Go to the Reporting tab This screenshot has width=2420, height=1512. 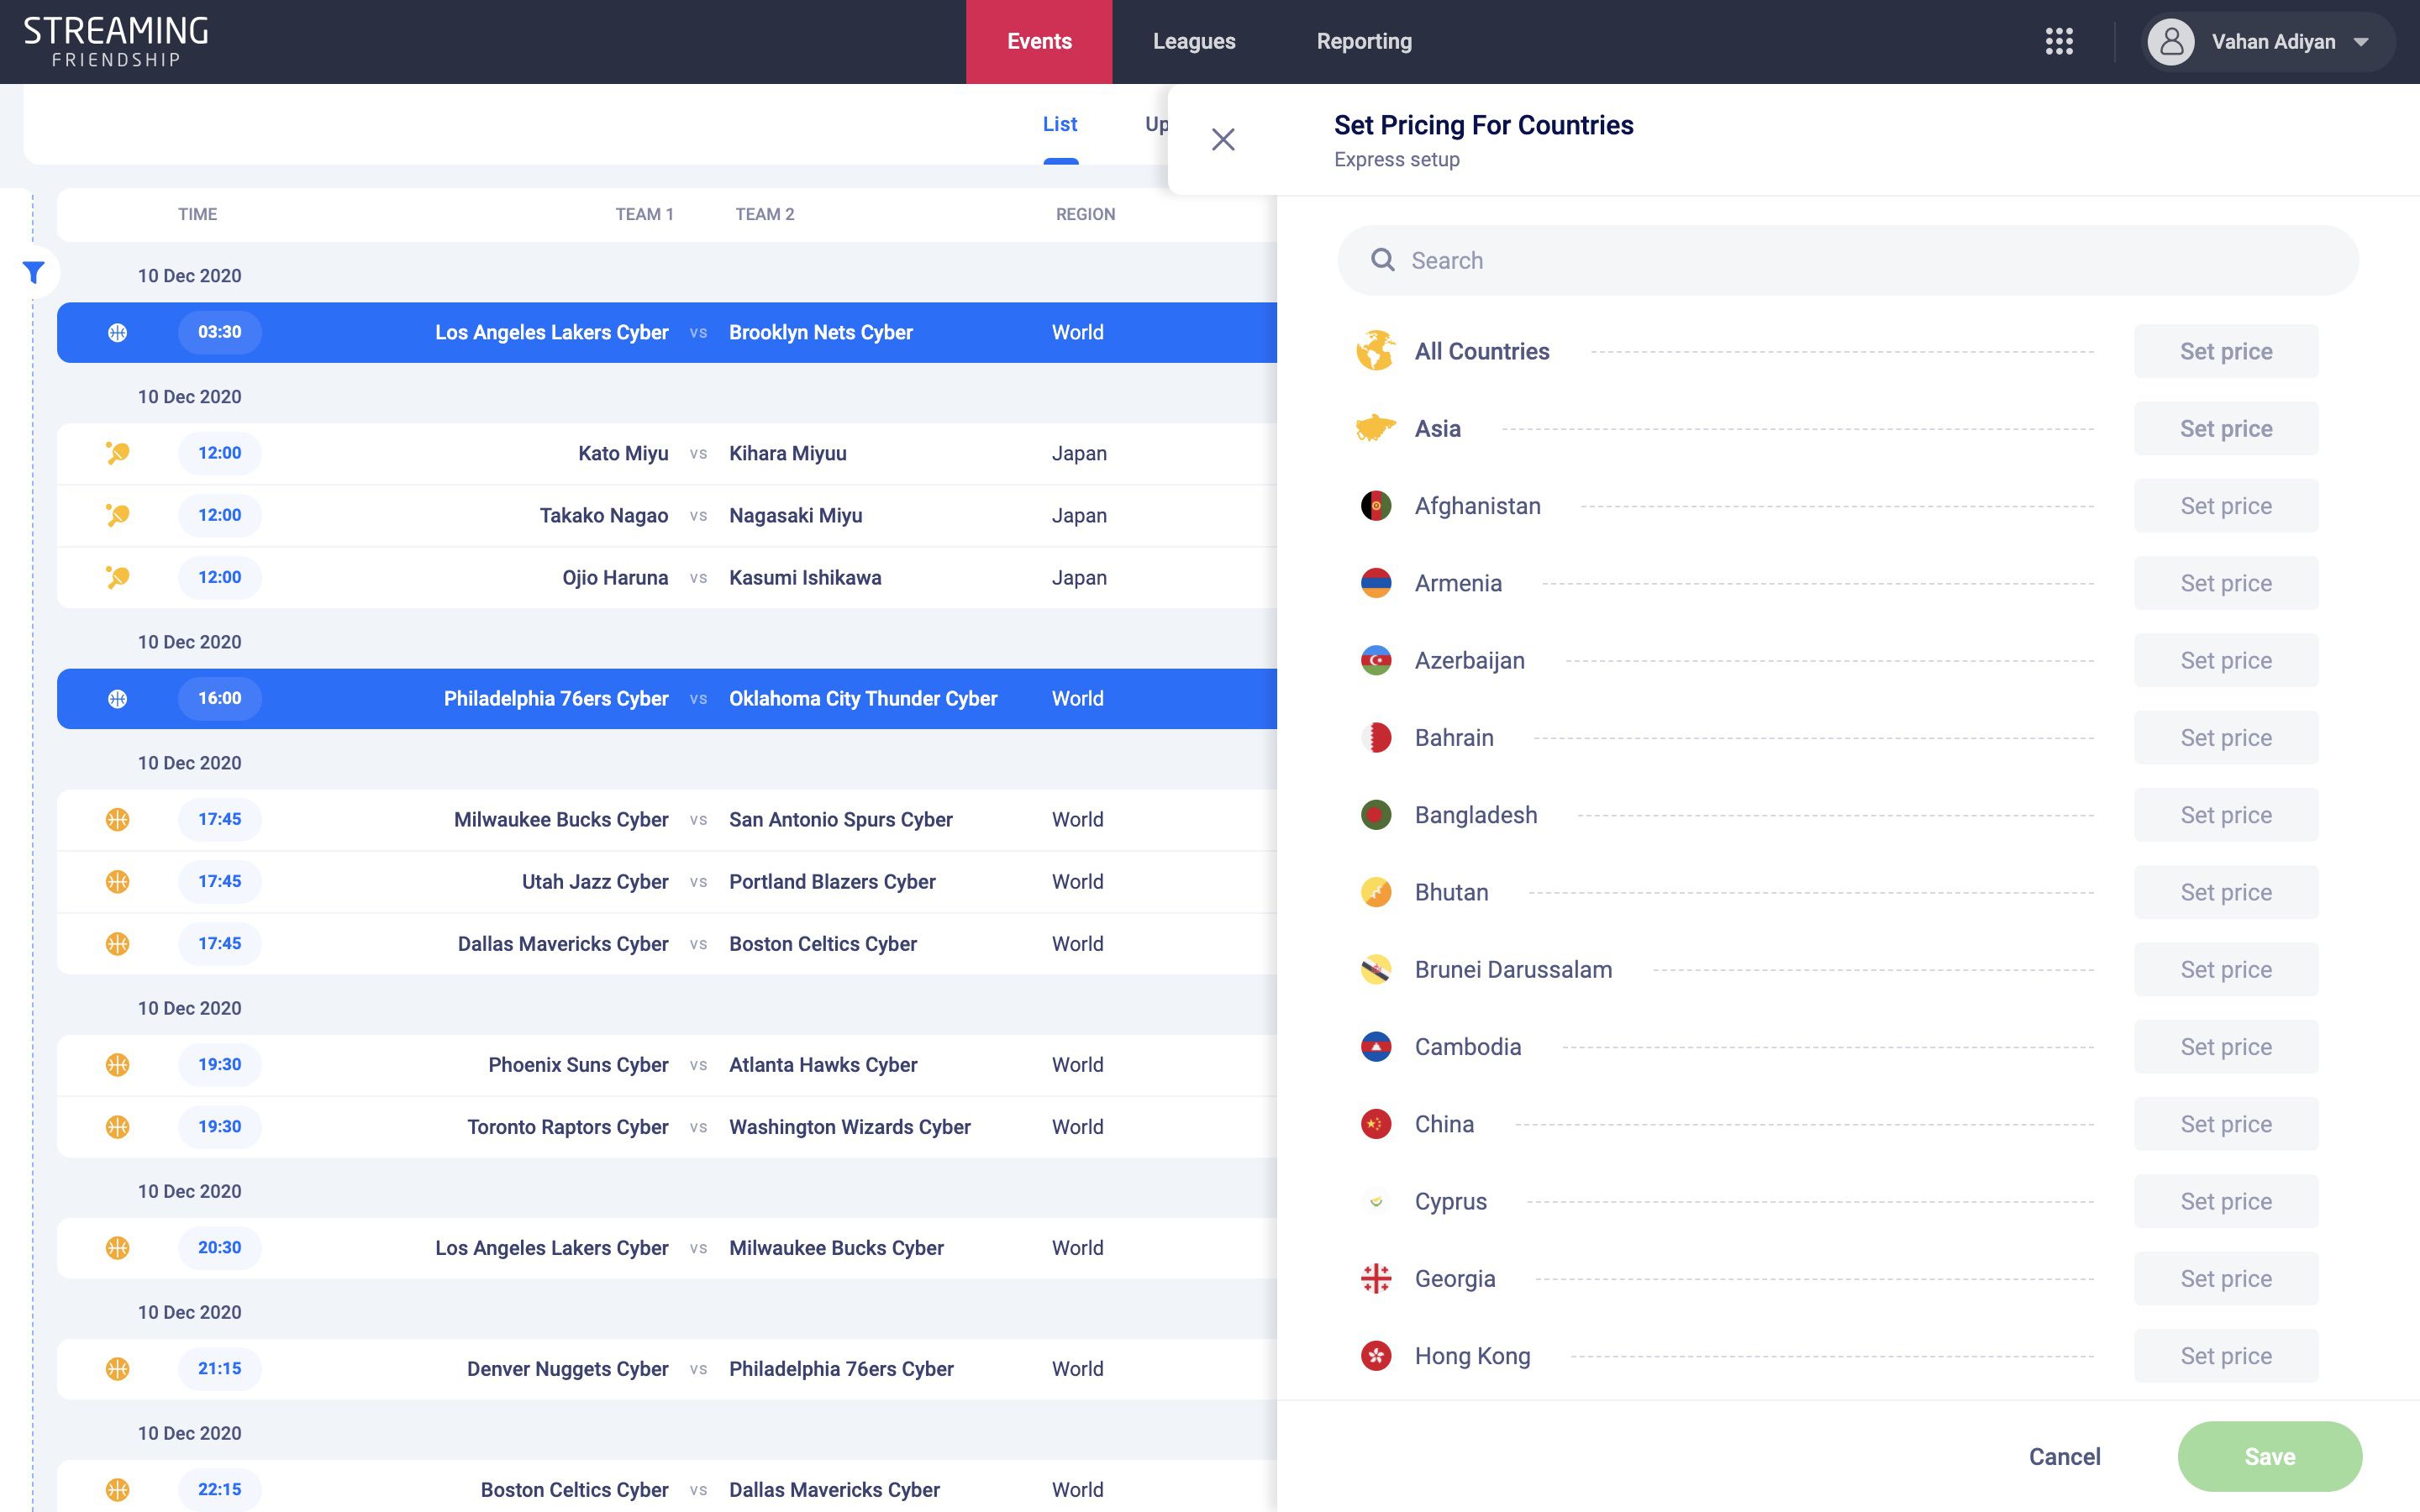[1364, 41]
